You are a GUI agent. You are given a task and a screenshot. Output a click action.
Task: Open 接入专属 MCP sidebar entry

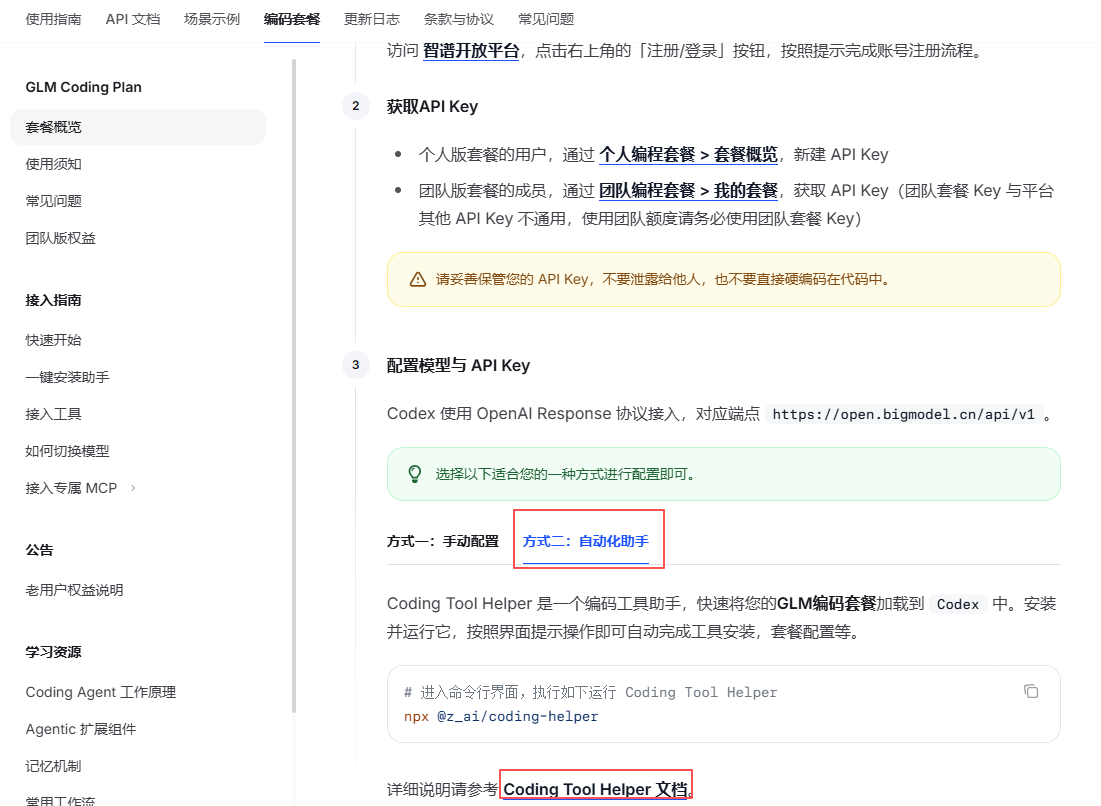[71, 488]
